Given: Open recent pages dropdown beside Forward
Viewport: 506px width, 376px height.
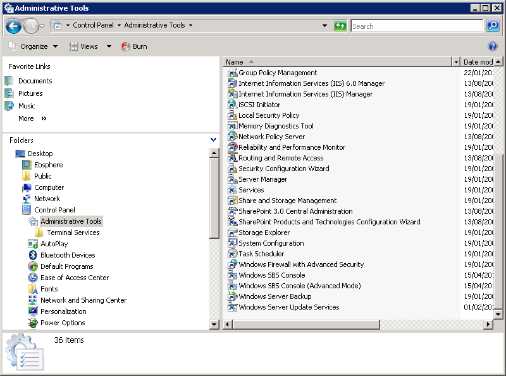Looking at the screenshot, I should pyautogui.click(x=42, y=26).
